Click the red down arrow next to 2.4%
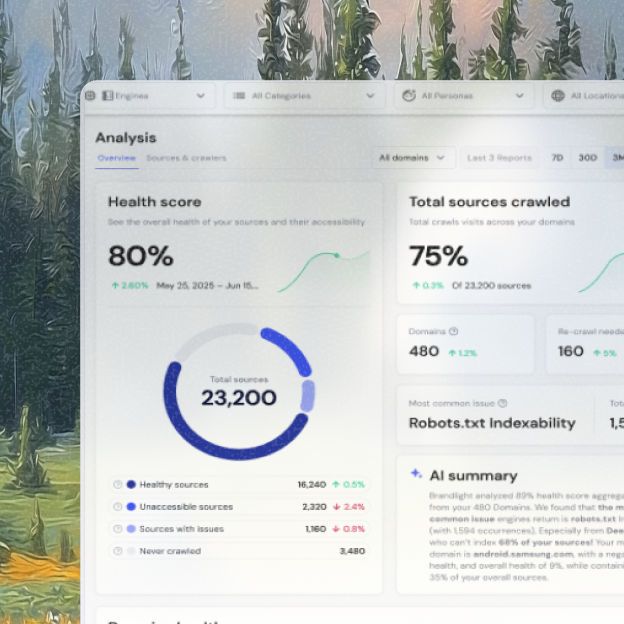Viewport: 624px width, 624px height. coord(337,507)
